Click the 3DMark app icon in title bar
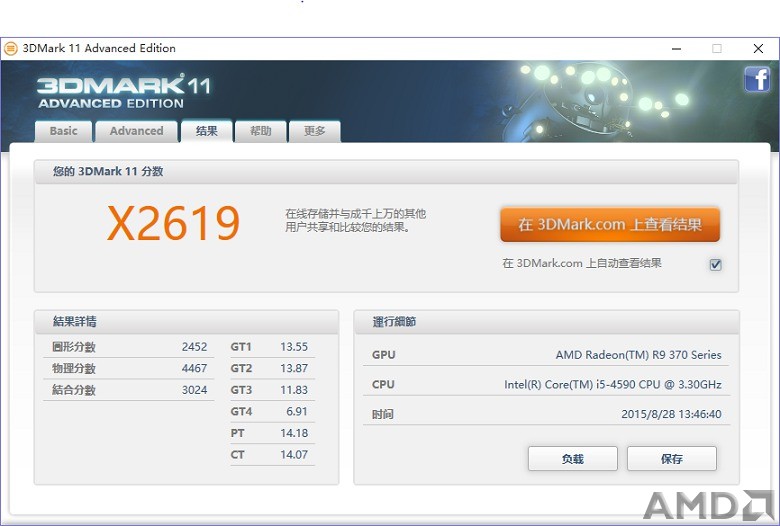 (x=10, y=48)
